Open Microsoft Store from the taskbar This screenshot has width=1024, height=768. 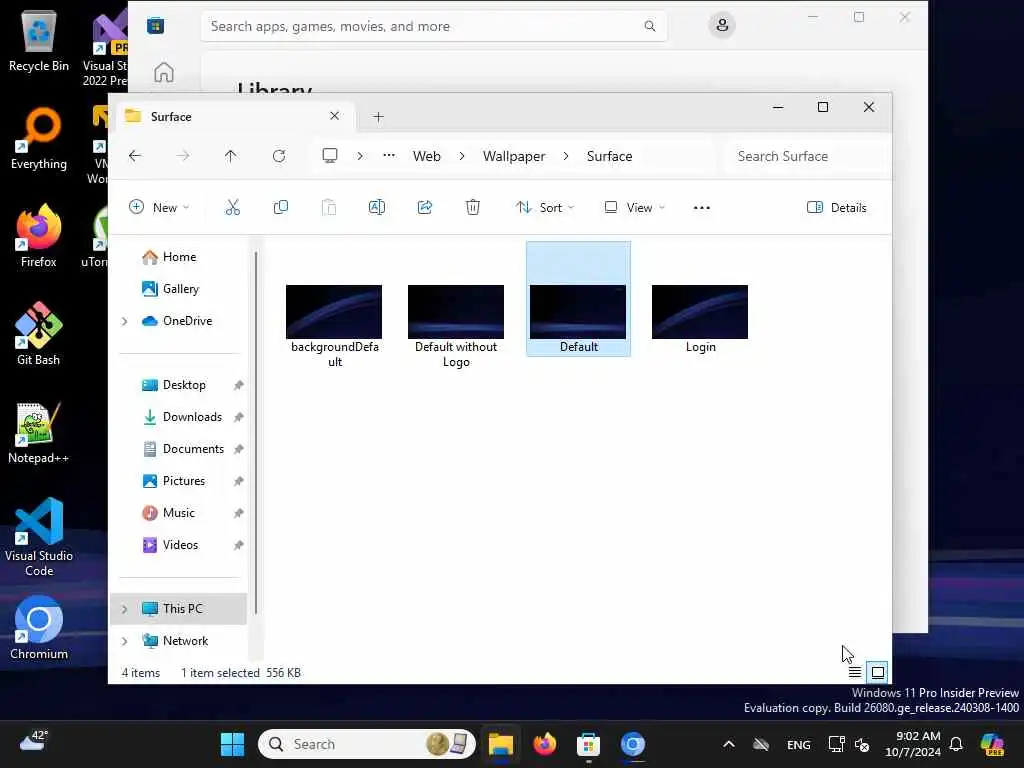click(588, 744)
